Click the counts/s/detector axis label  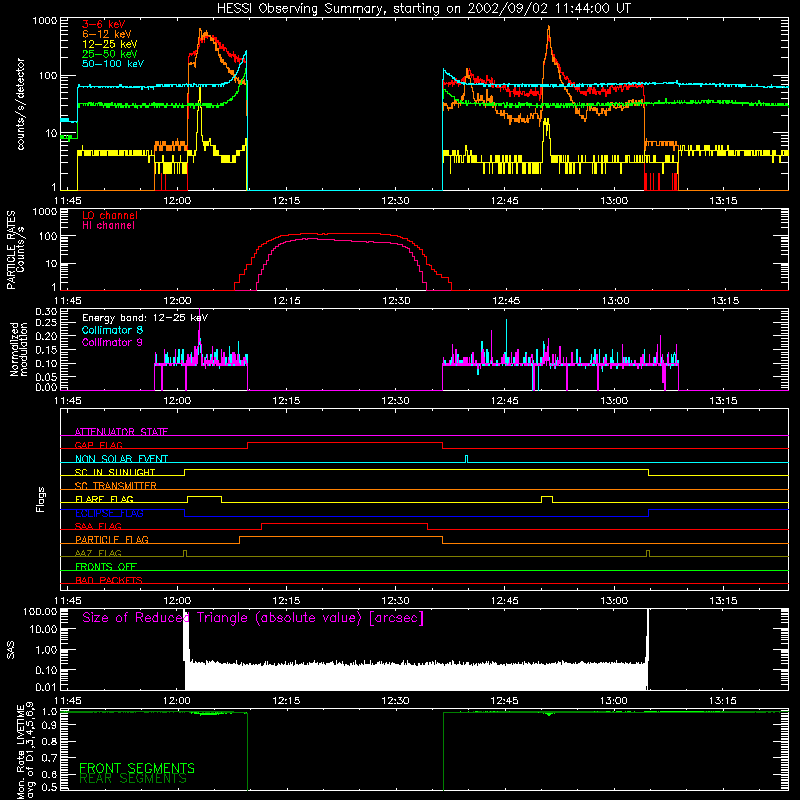(20, 104)
